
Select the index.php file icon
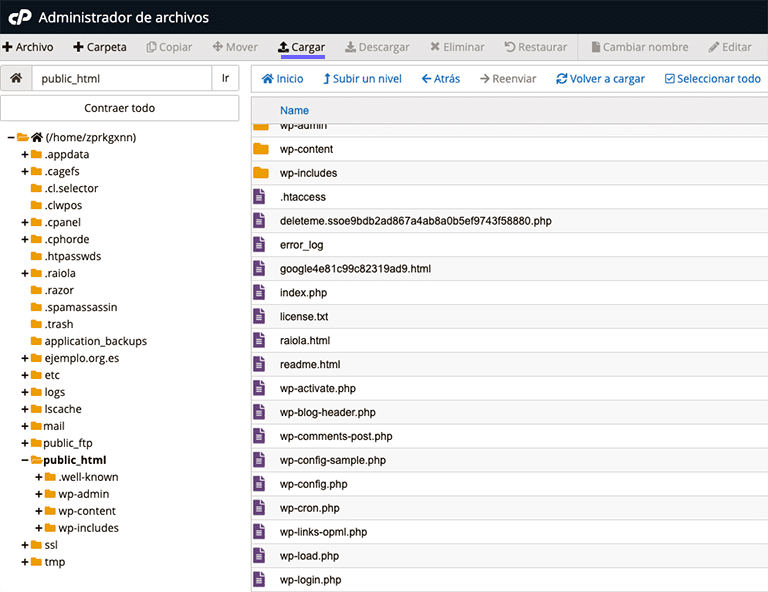pos(259,292)
